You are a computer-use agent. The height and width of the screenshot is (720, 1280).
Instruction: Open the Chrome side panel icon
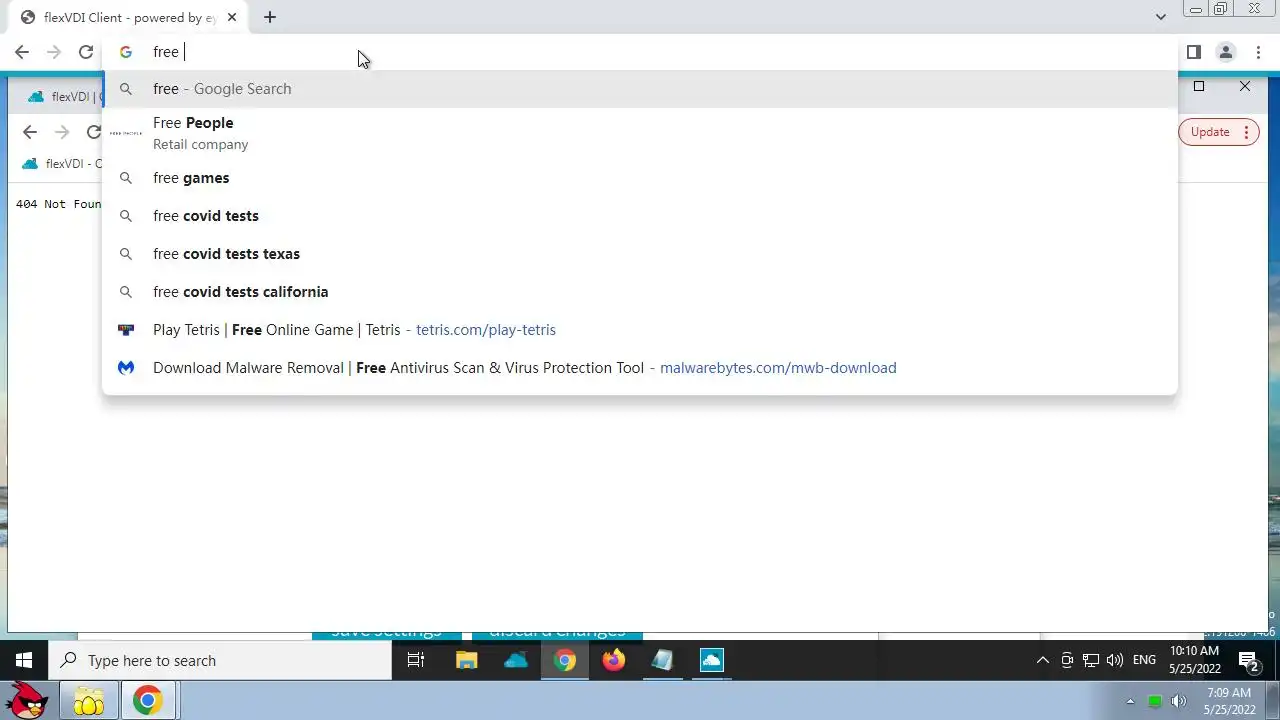point(1194,52)
